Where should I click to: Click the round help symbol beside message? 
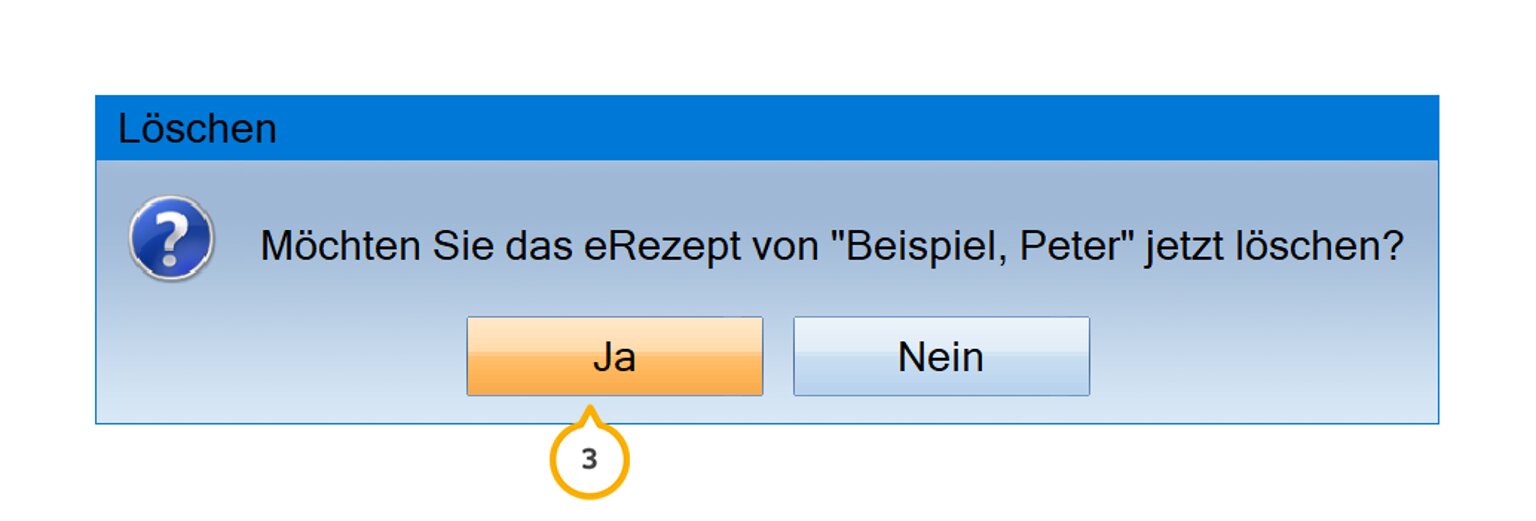(x=171, y=239)
